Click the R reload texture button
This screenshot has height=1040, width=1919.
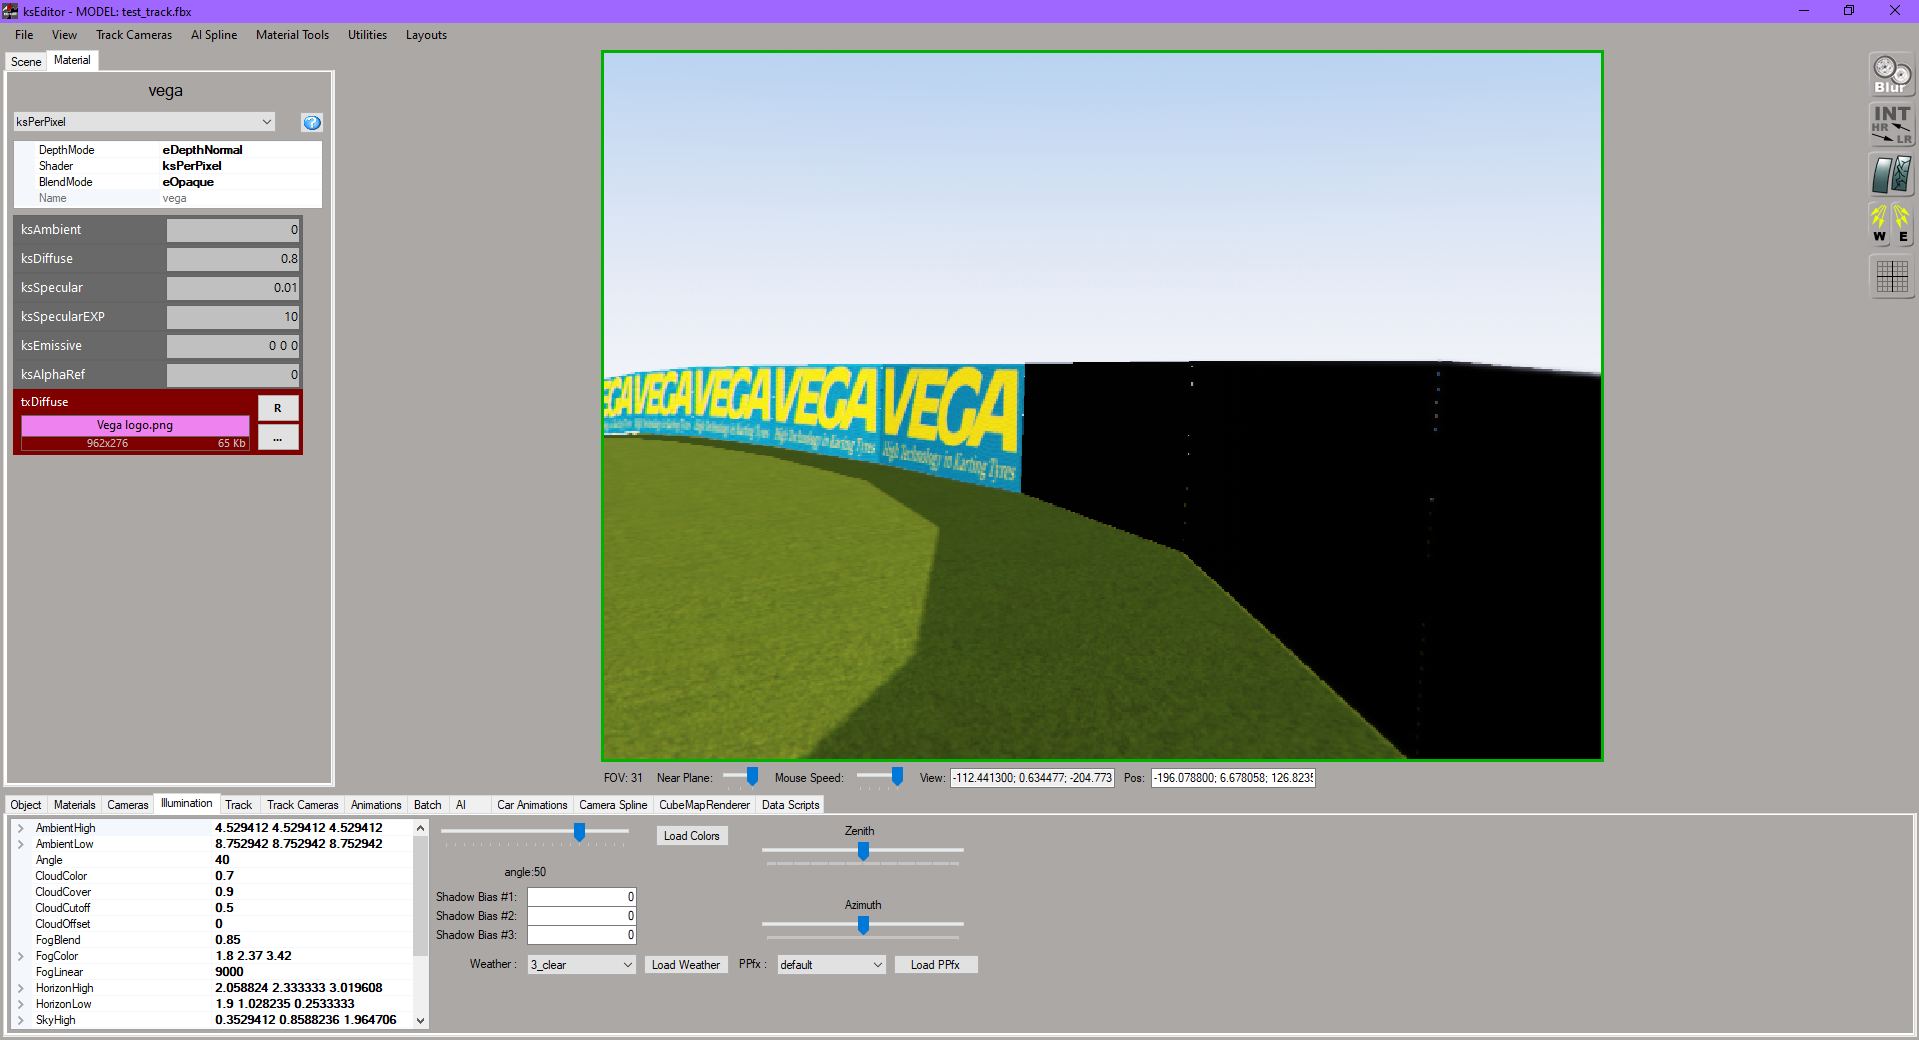pos(278,408)
